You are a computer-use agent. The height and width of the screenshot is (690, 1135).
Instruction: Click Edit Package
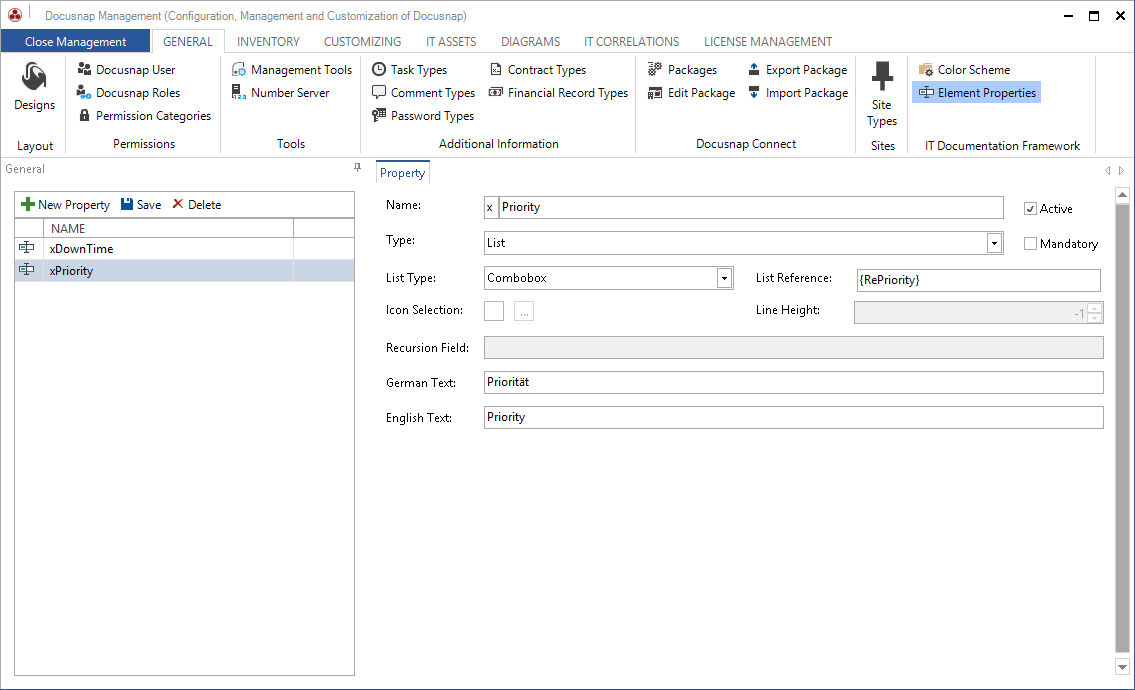click(692, 93)
